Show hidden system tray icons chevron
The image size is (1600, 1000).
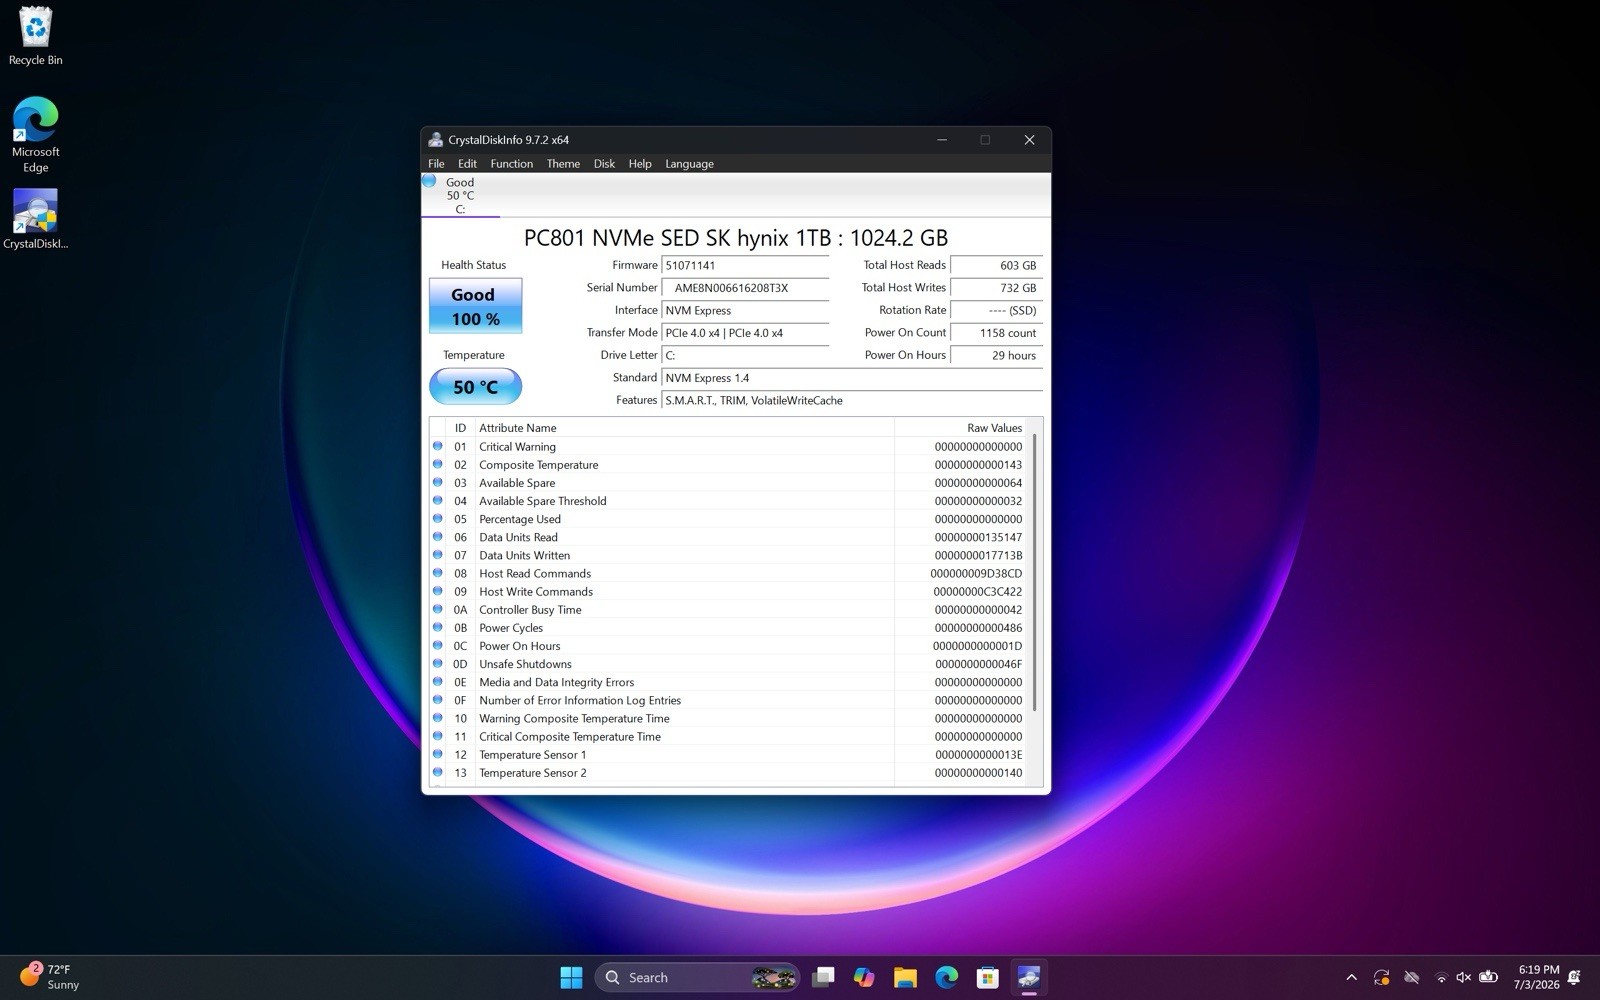(1351, 977)
